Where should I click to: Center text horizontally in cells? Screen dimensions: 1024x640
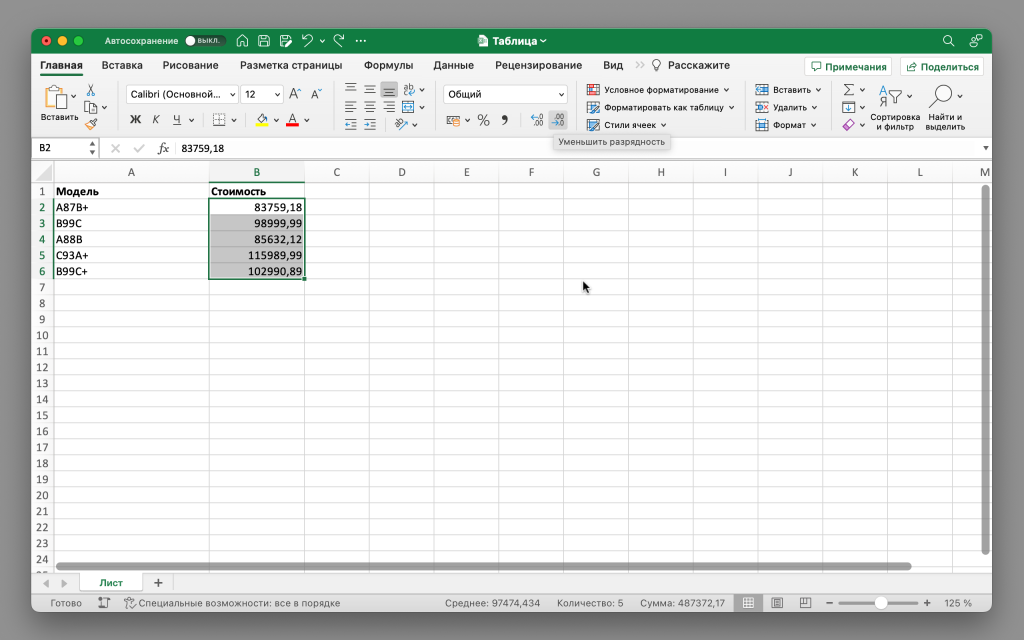[370, 106]
